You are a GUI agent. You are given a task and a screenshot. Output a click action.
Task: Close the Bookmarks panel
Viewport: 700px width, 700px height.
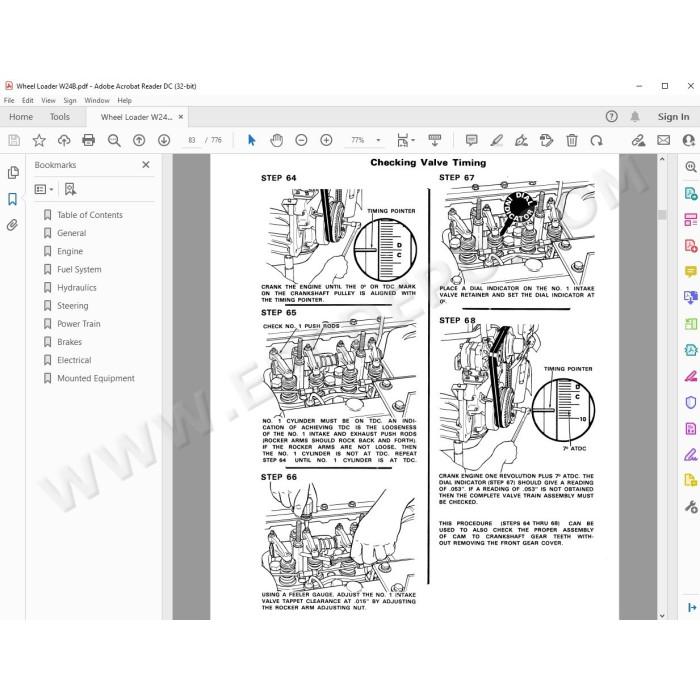click(146, 165)
